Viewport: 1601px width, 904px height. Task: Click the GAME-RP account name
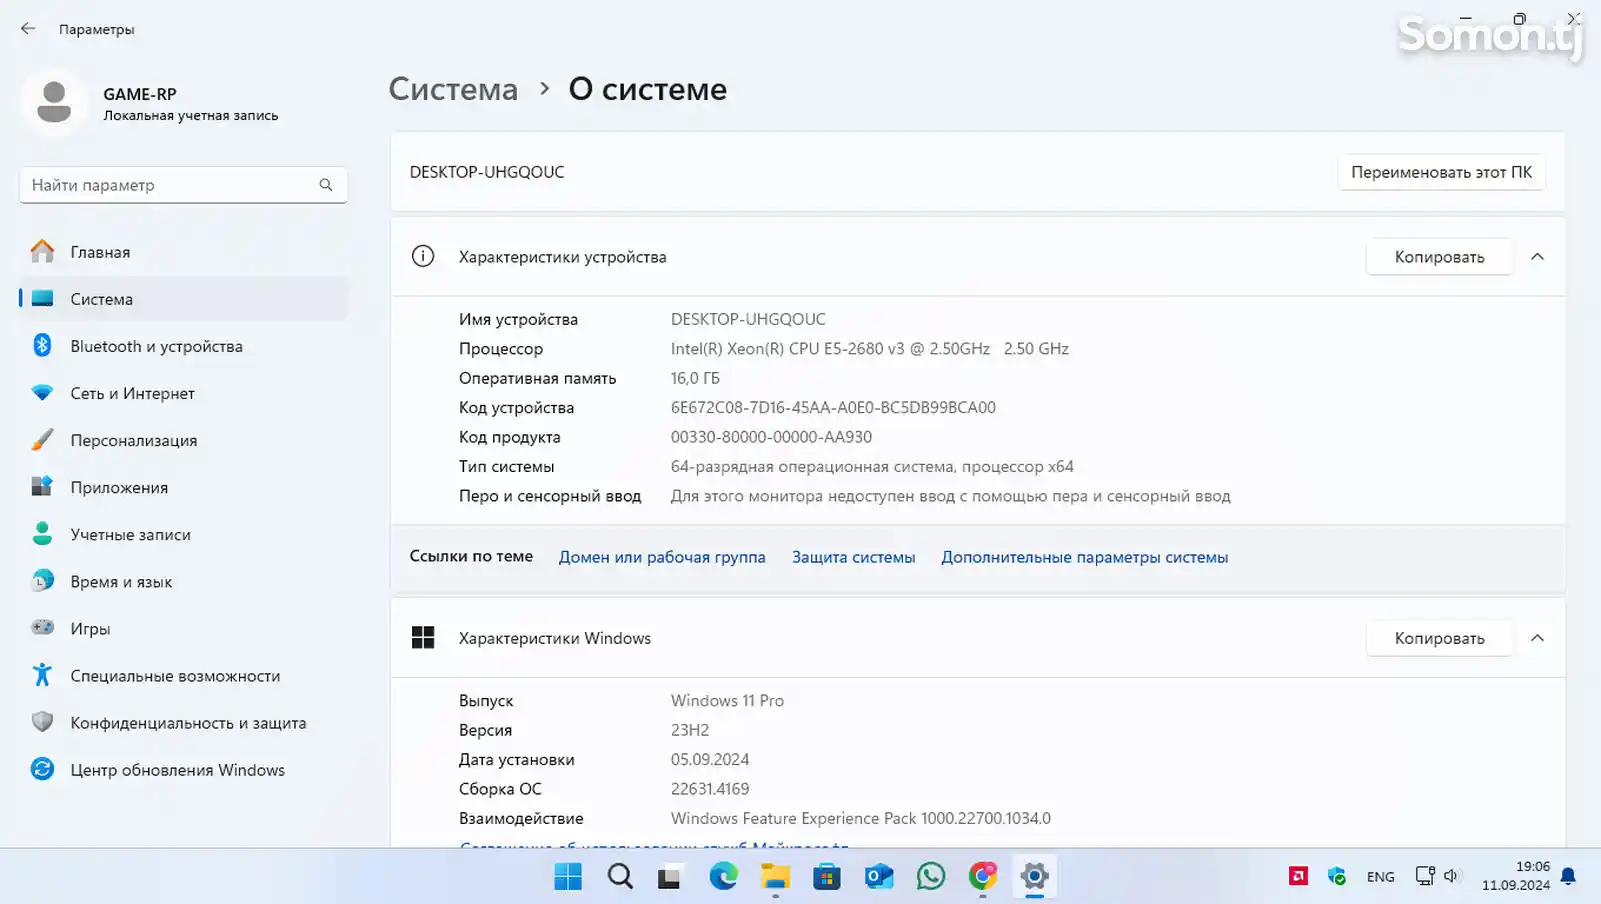coord(140,94)
